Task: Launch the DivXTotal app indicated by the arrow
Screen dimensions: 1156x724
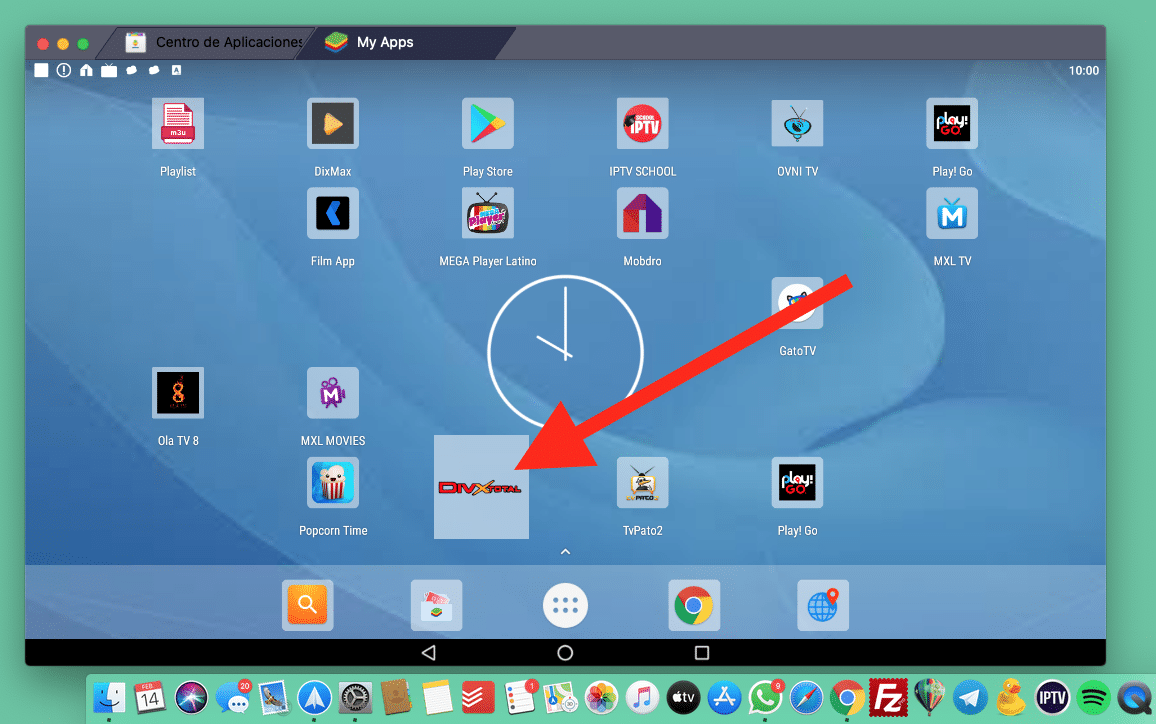Action: [481, 487]
